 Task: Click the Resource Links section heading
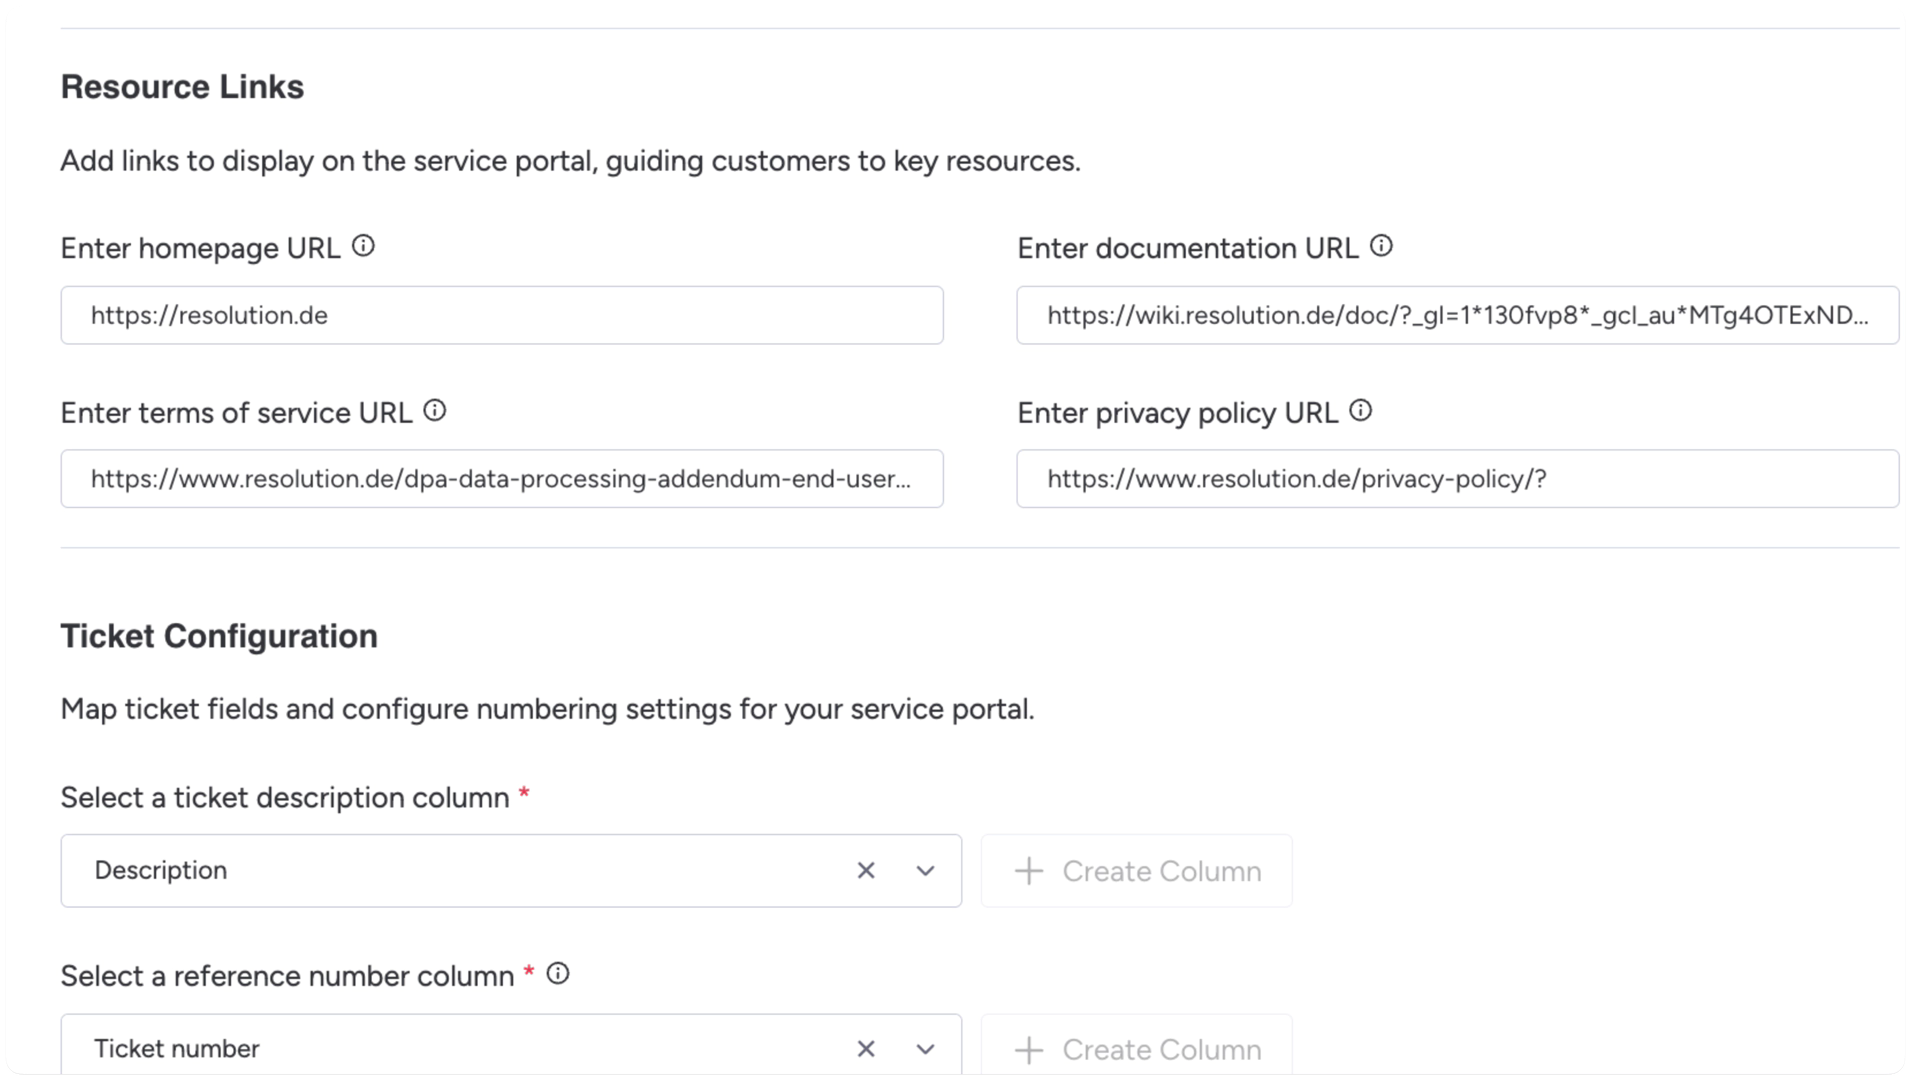click(182, 87)
